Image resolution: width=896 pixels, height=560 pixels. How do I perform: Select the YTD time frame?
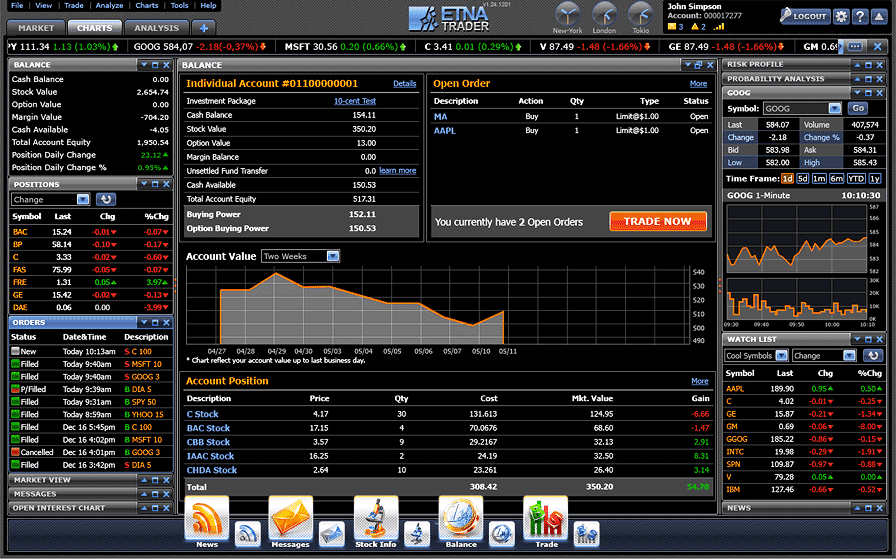coord(856,179)
